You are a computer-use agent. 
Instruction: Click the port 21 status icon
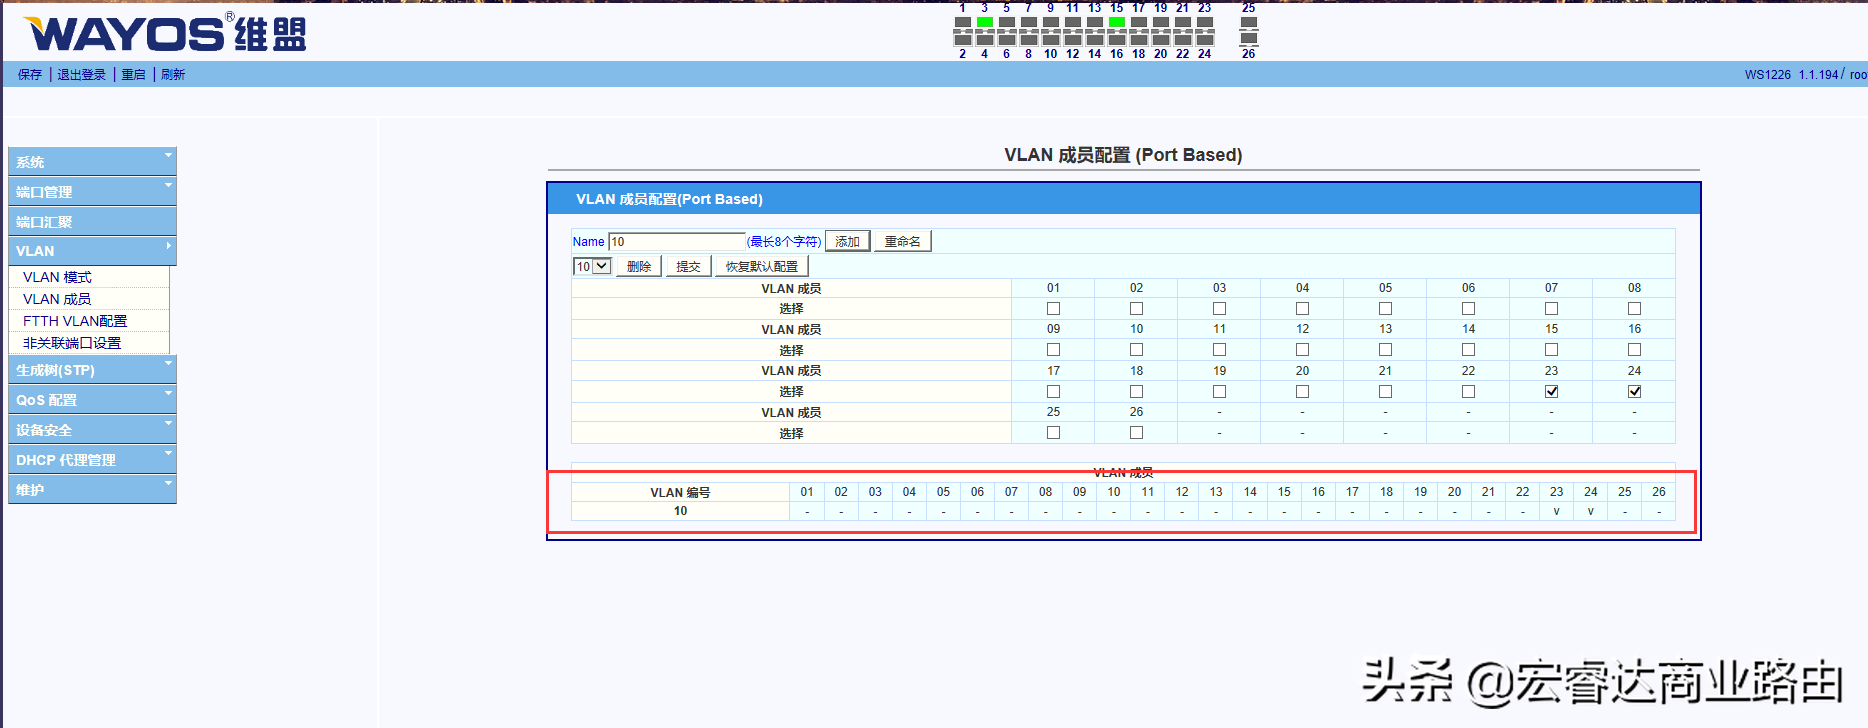coord(1183,22)
